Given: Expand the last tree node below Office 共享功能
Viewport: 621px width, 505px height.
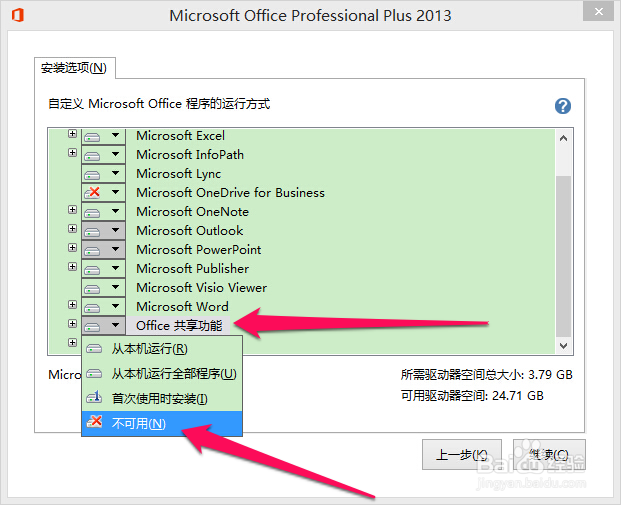Looking at the screenshot, I should click(x=72, y=342).
